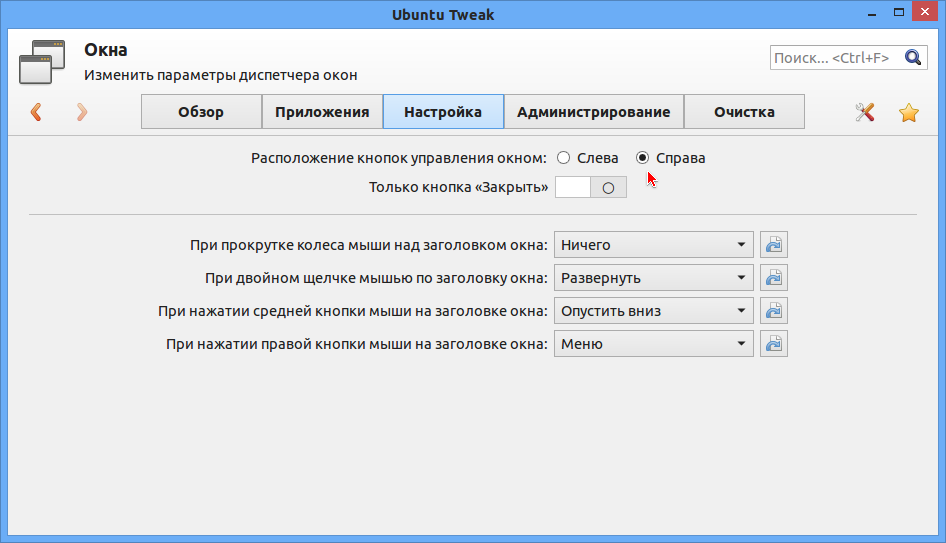Open preferences via wrench and screwdriver icon

(x=865, y=112)
